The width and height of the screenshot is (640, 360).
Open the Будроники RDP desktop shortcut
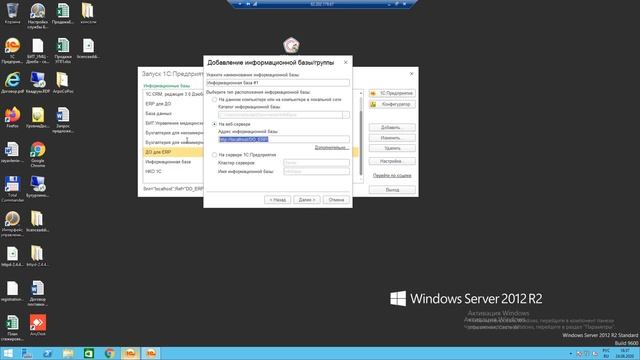coord(38,186)
